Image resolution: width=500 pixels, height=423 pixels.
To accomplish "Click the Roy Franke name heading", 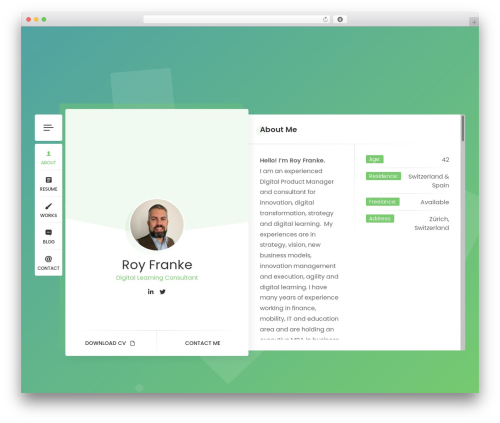I will point(157,265).
